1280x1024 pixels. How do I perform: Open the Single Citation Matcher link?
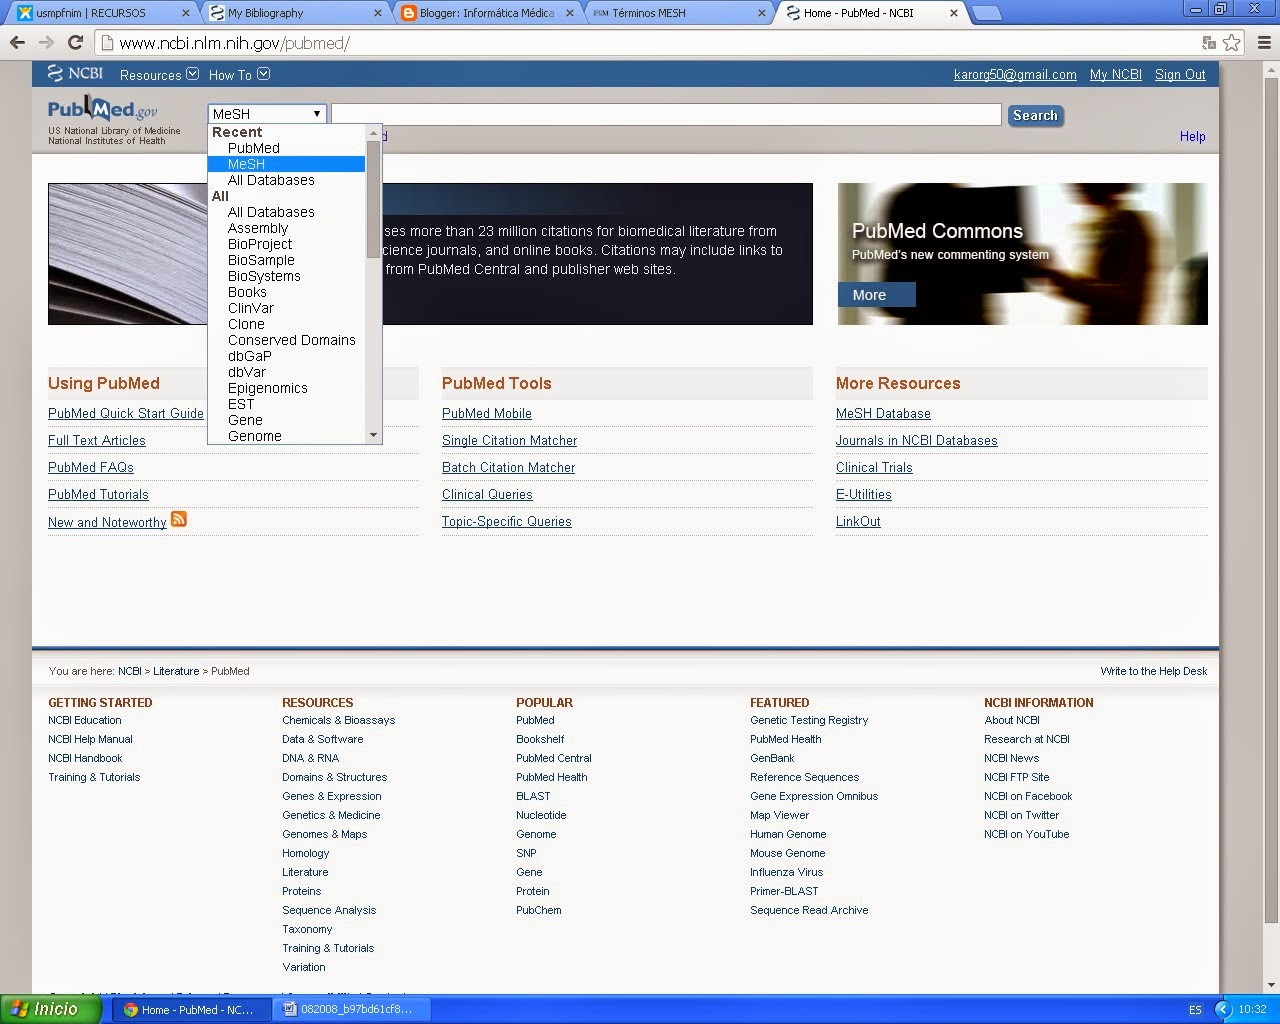[x=509, y=440]
